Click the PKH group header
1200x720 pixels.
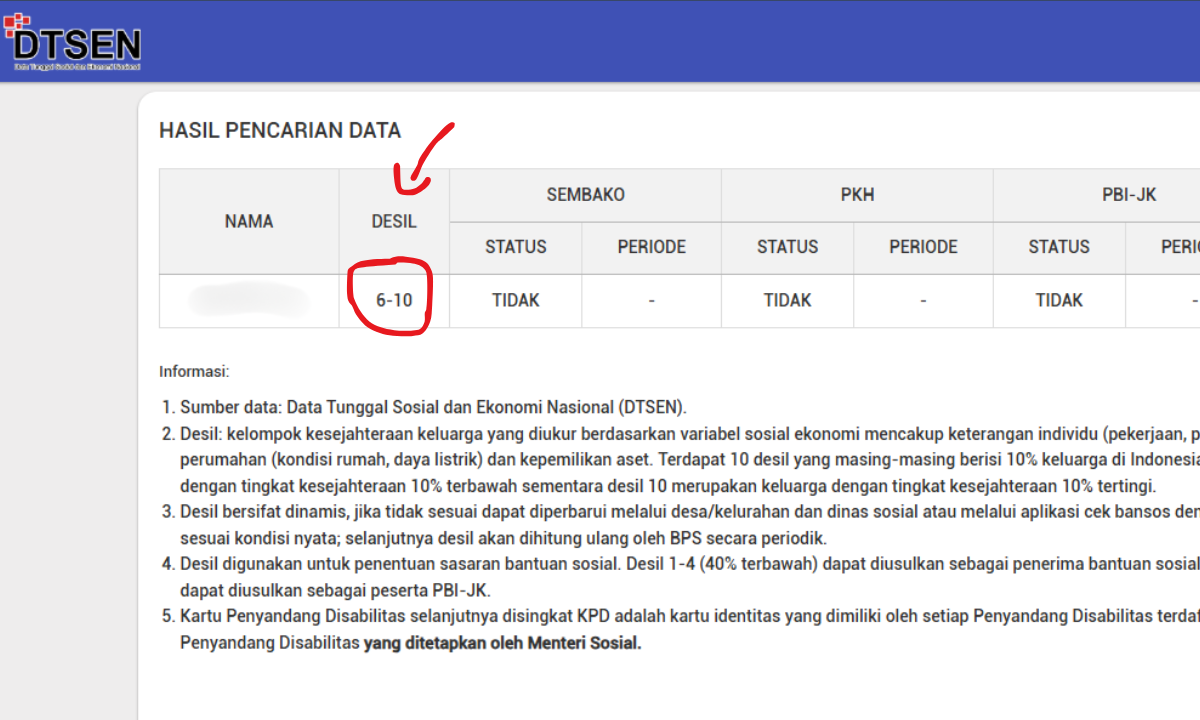click(857, 195)
